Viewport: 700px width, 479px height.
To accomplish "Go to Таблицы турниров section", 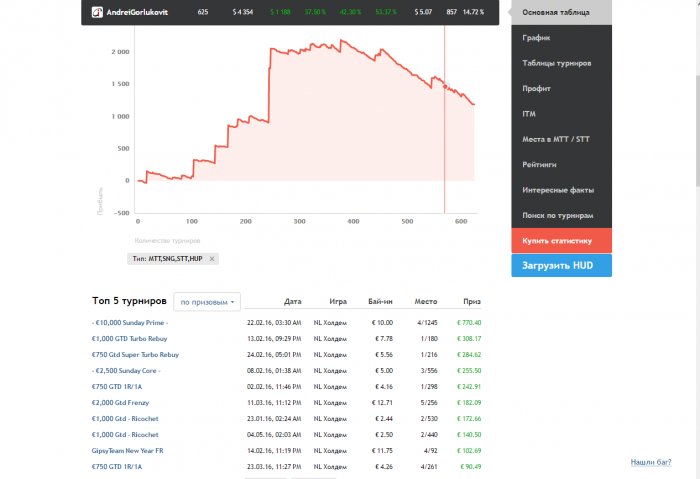I will click(556, 63).
